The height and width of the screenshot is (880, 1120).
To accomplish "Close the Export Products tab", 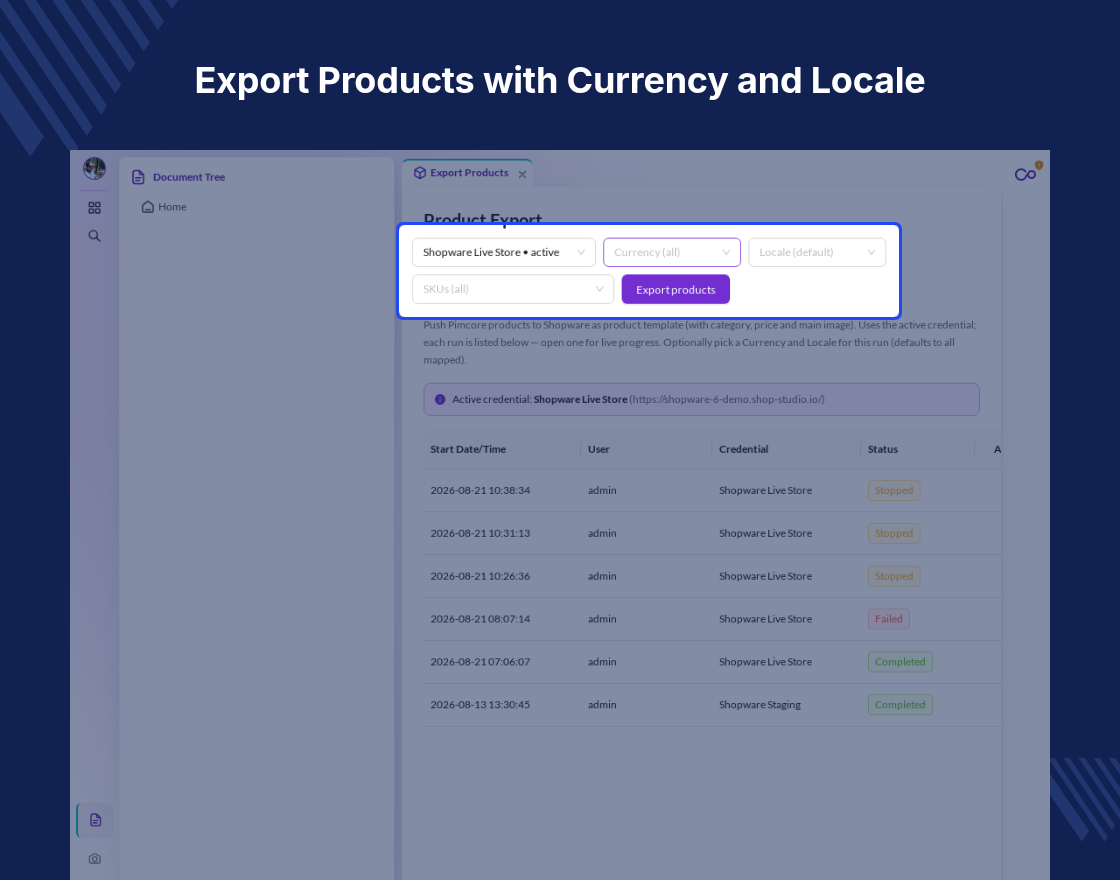I will 522,174.
